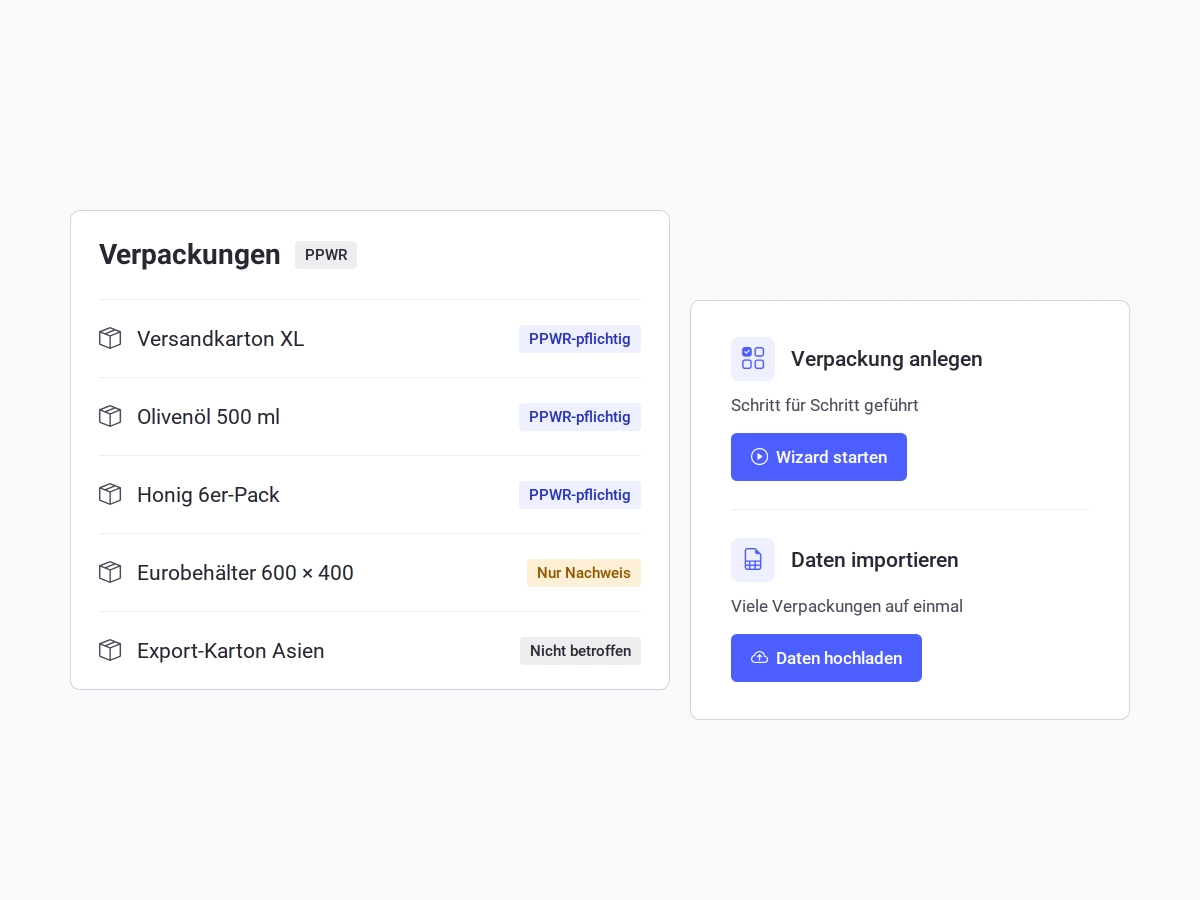
Task: Start the wizard with Wizard starten
Action: 819,457
